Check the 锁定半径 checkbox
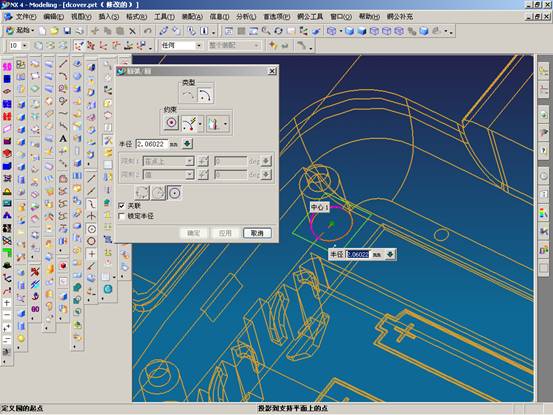 tap(122, 216)
